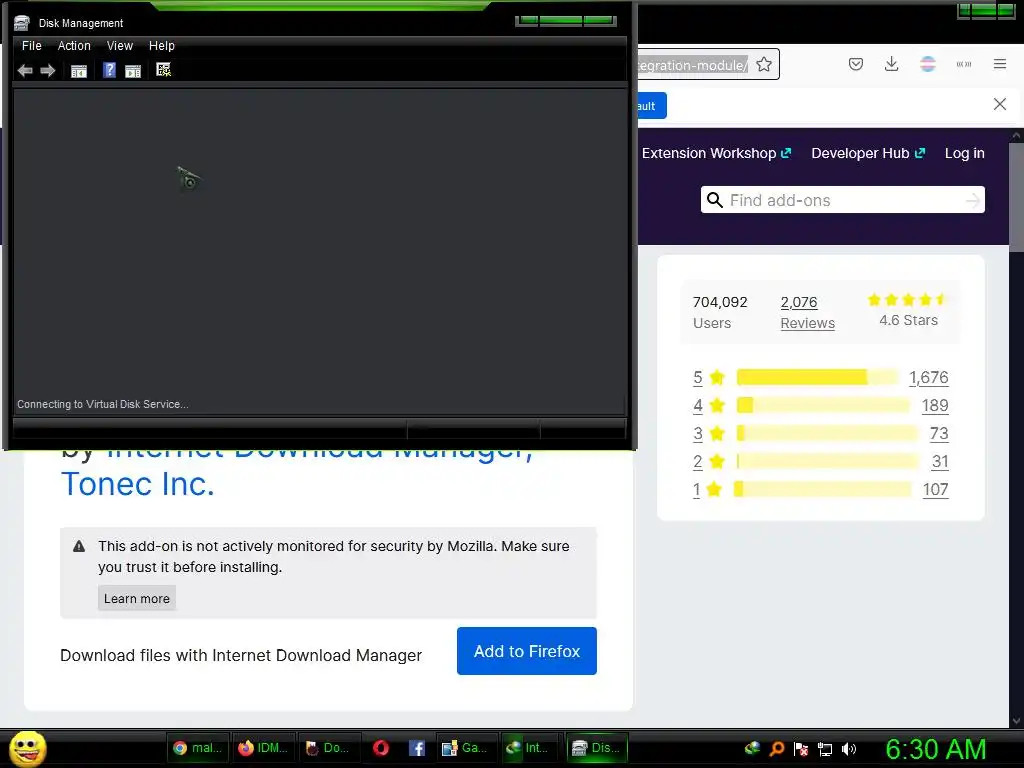
Task: Submit search with the arrow in add-ons field
Action: point(972,200)
